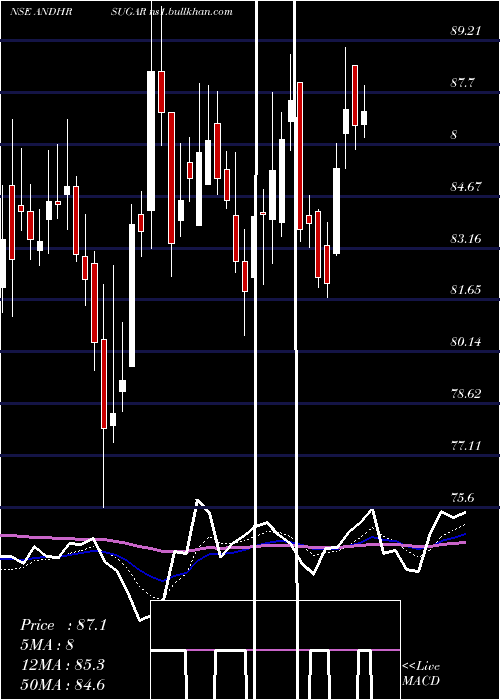Click the NSE ANDHR SUGAR chart title
Viewport: 500px width, 700px height.
79,12
